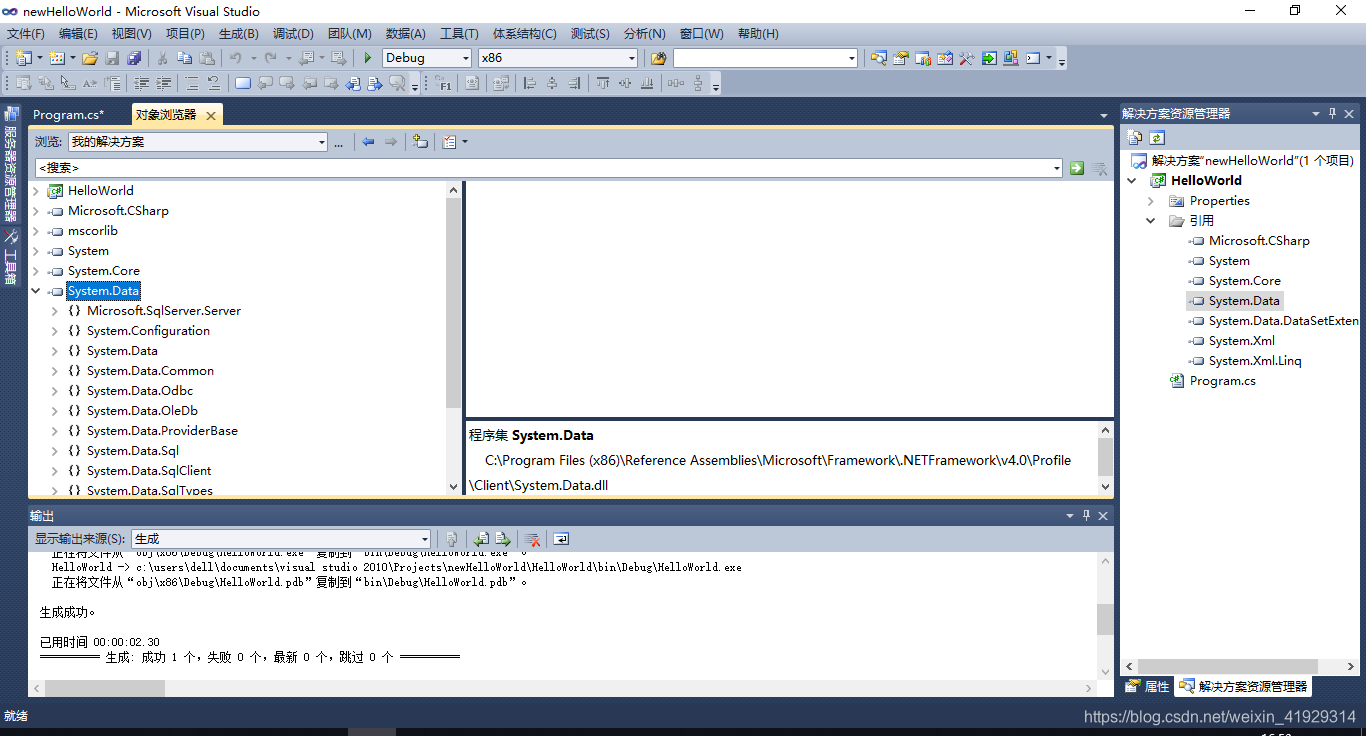The image size is (1366, 736).
Task: Collapse 引用 folder in Solution Explorer
Action: click(1150, 221)
